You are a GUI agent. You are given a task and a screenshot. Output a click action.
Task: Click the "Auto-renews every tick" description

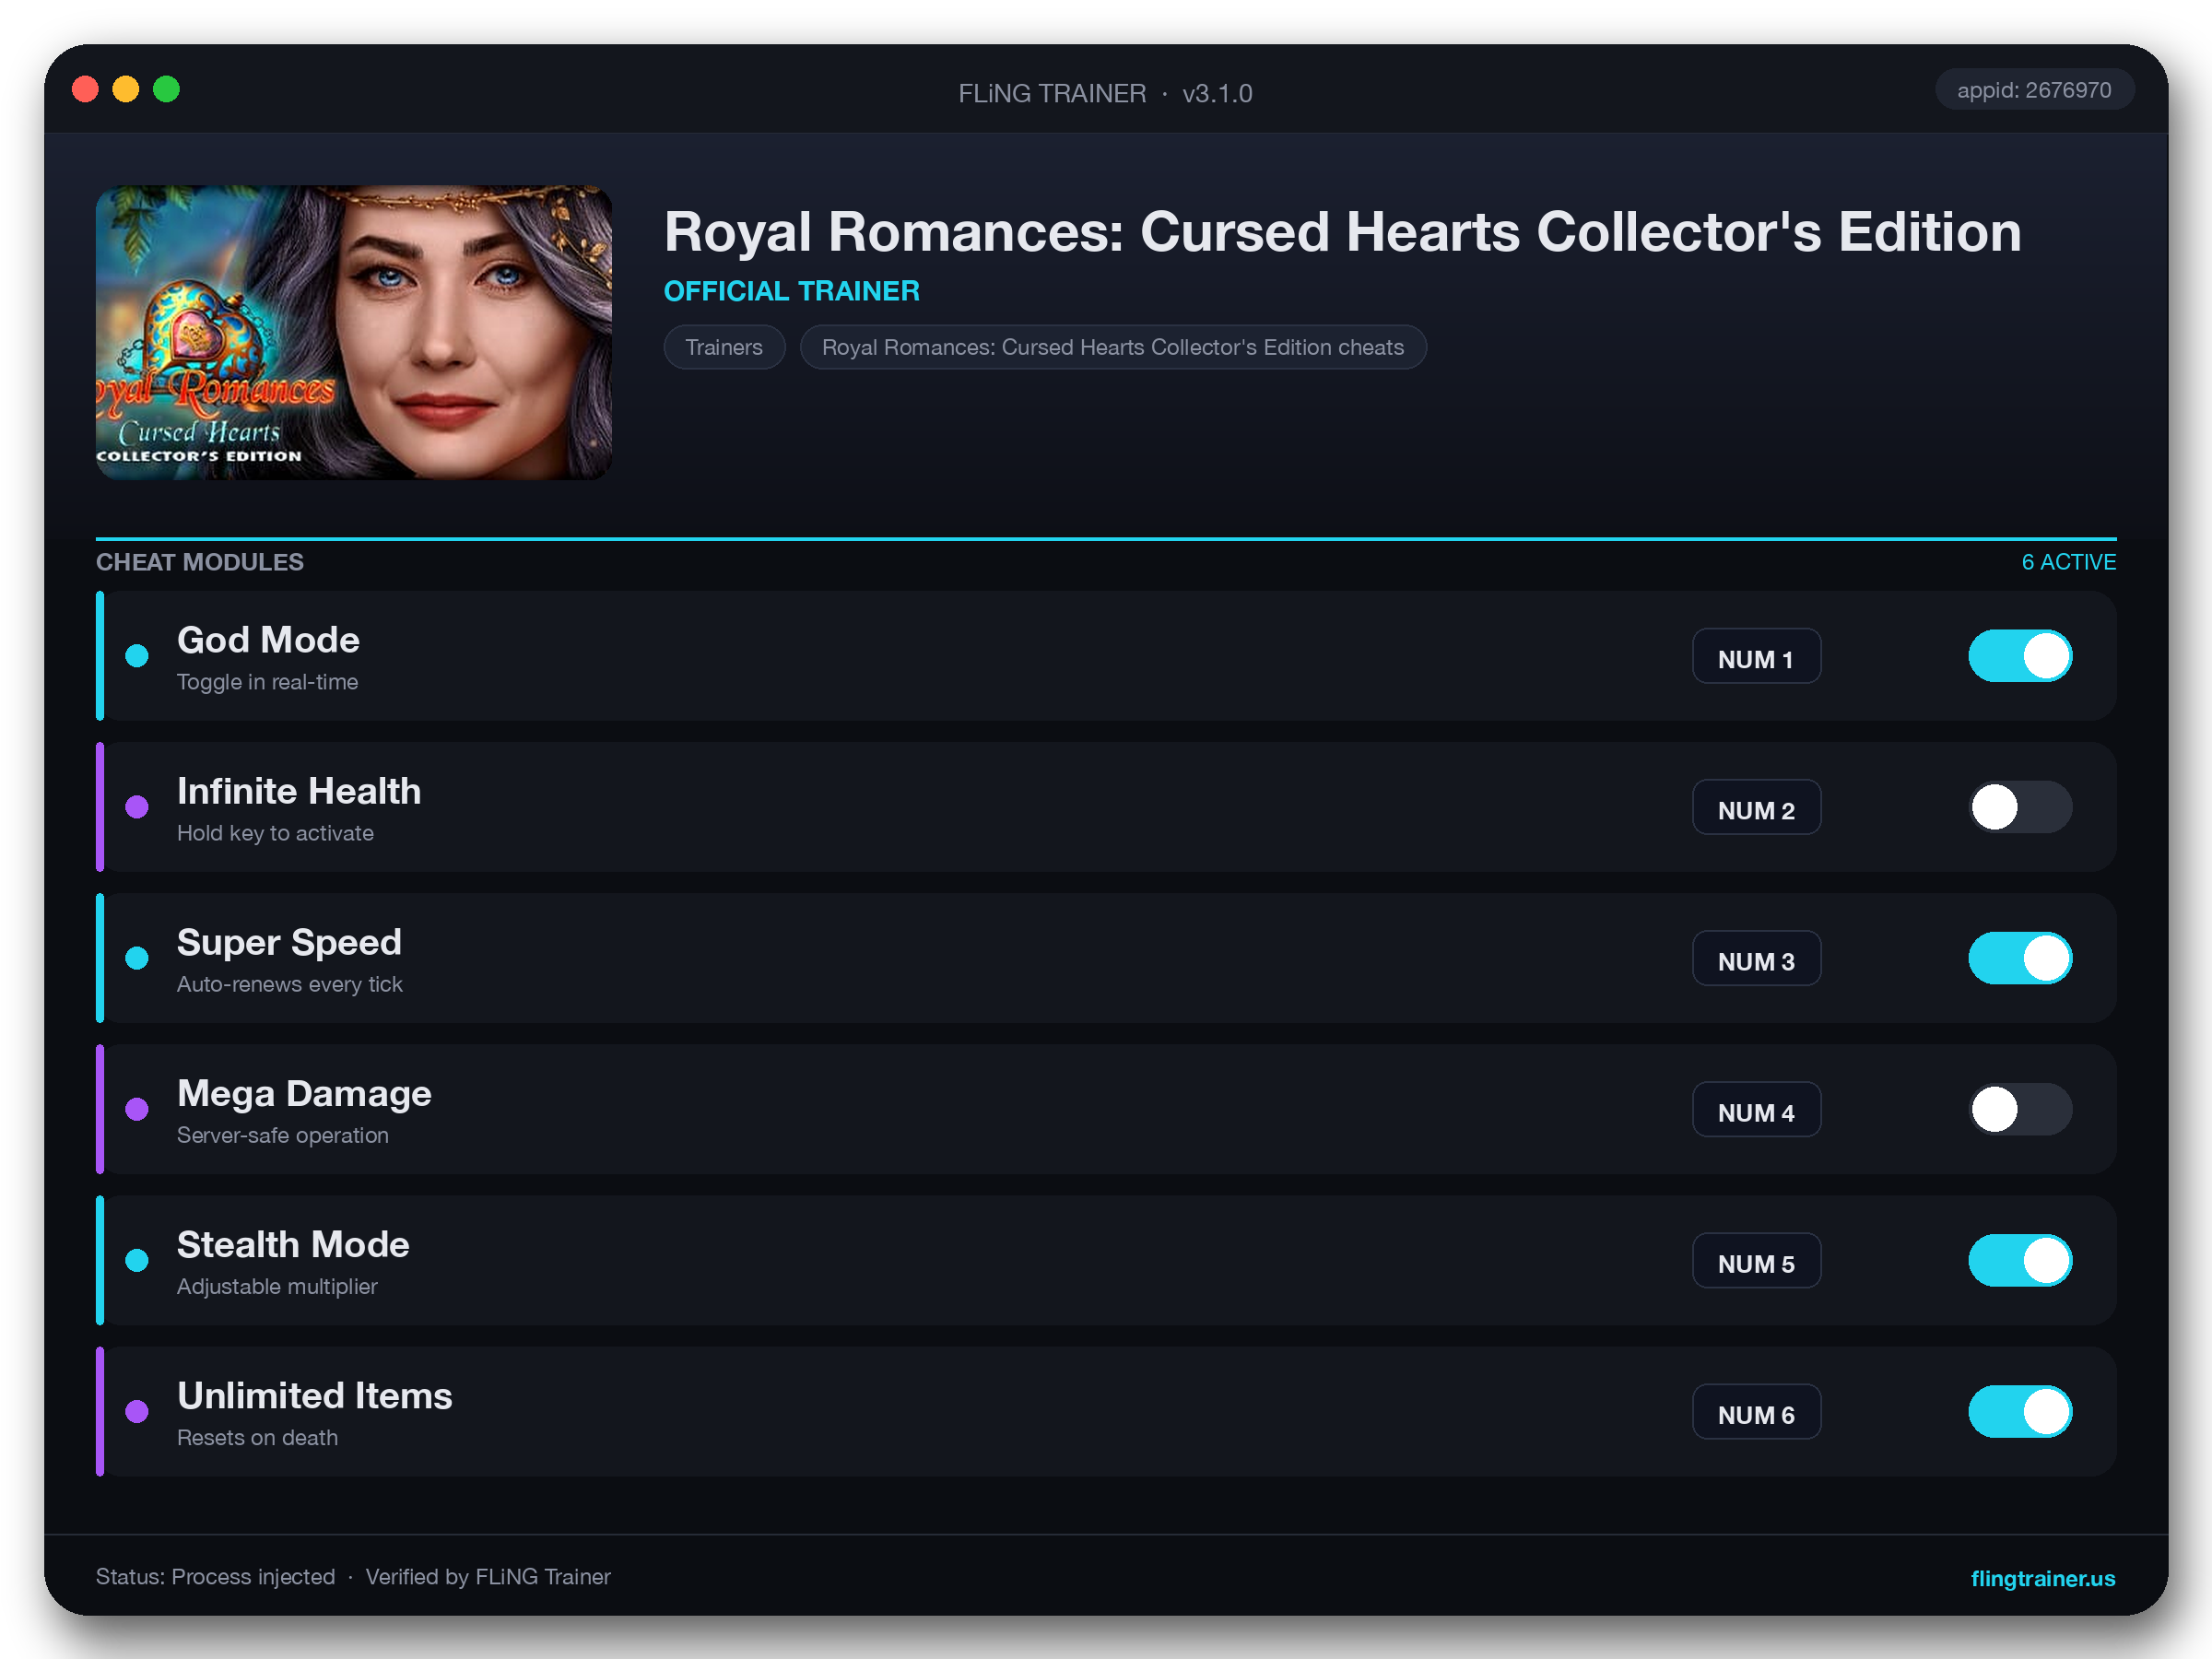click(x=290, y=984)
